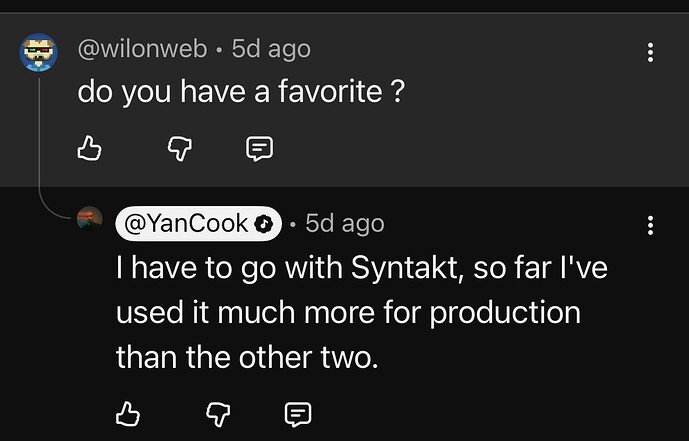Like the comment by @wilonweb
This screenshot has height=441, width=689.
89,148
